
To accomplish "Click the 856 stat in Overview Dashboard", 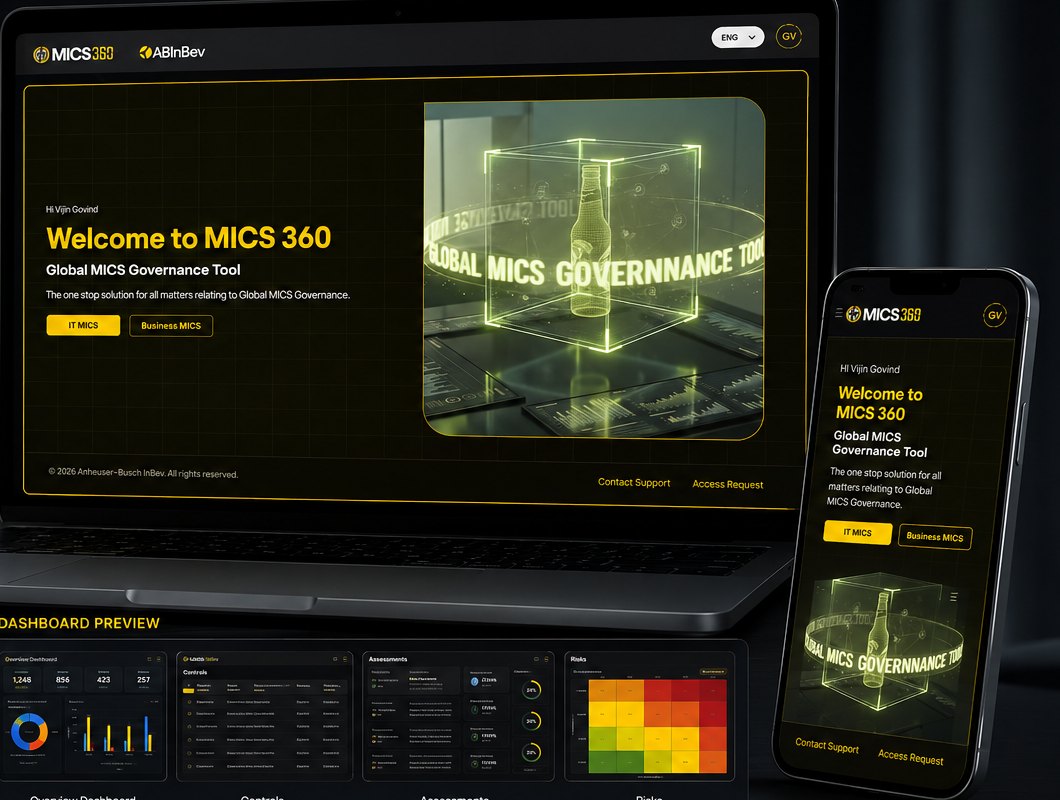I will tap(63, 680).
